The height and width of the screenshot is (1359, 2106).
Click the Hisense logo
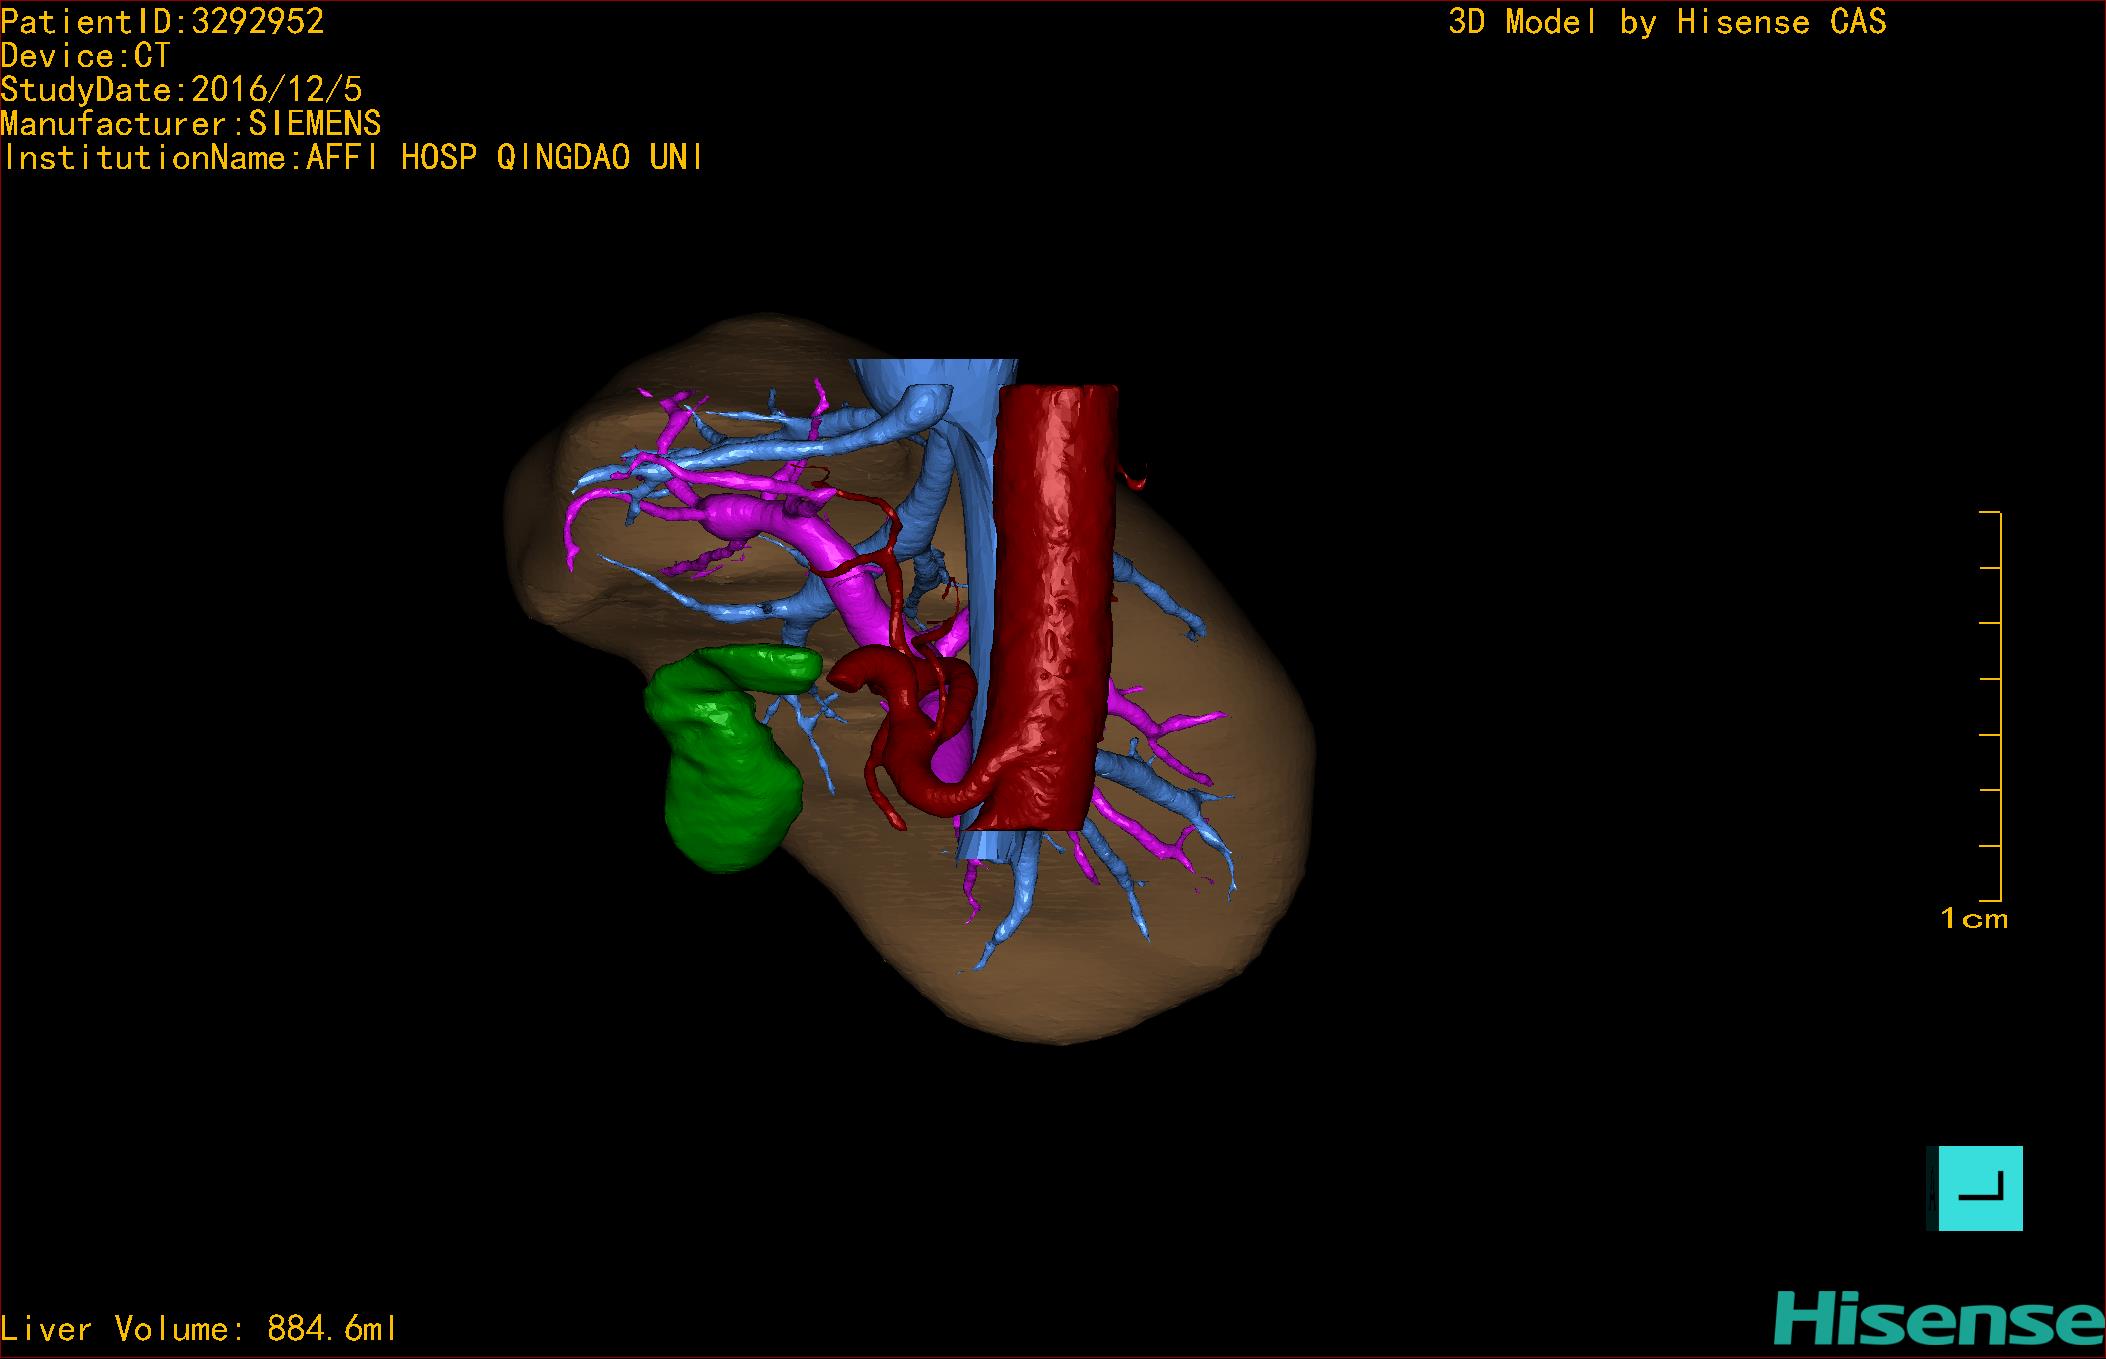[x=1938, y=1318]
